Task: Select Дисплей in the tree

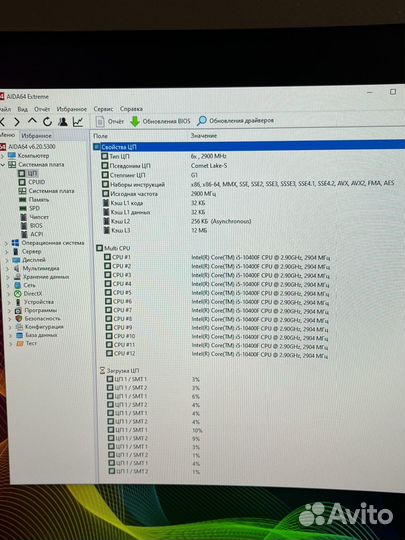Action: [34, 260]
